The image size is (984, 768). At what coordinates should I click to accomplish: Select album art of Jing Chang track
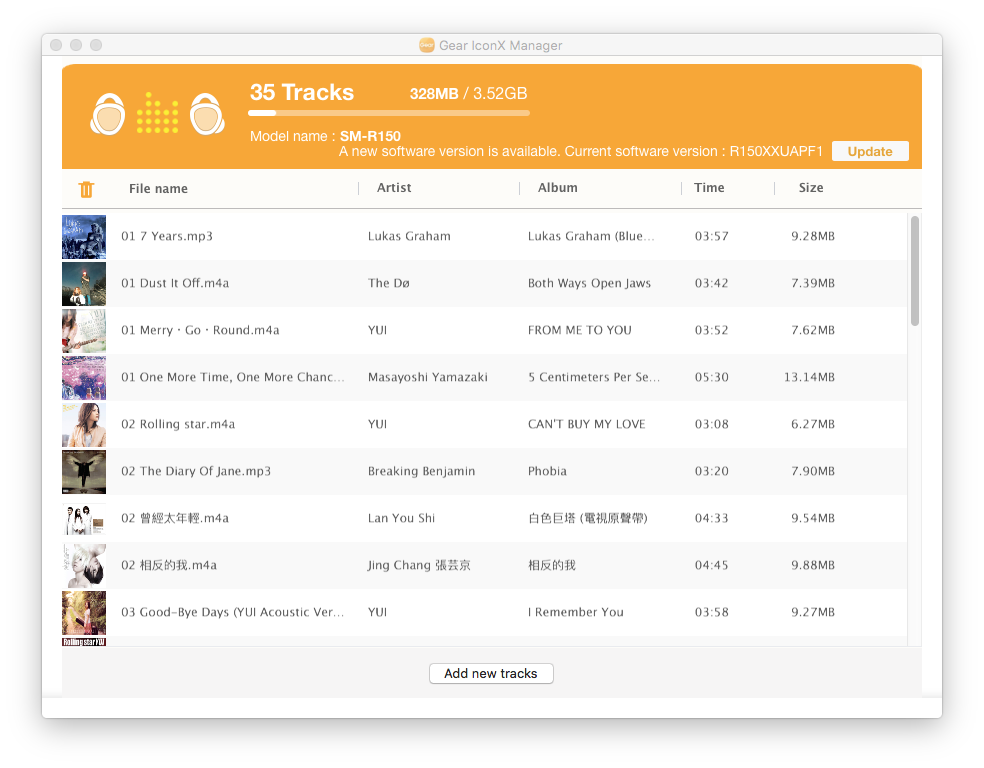[x=84, y=566]
